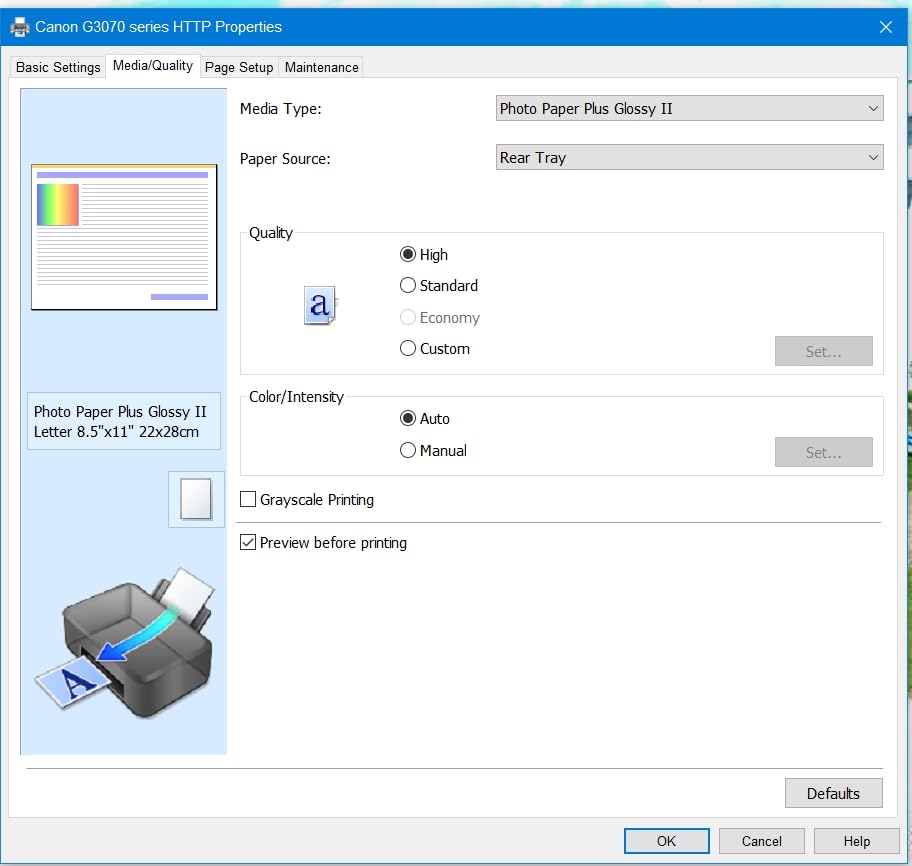Image resolution: width=912 pixels, height=866 pixels.
Task: Confirm with the OK button
Action: tap(667, 841)
